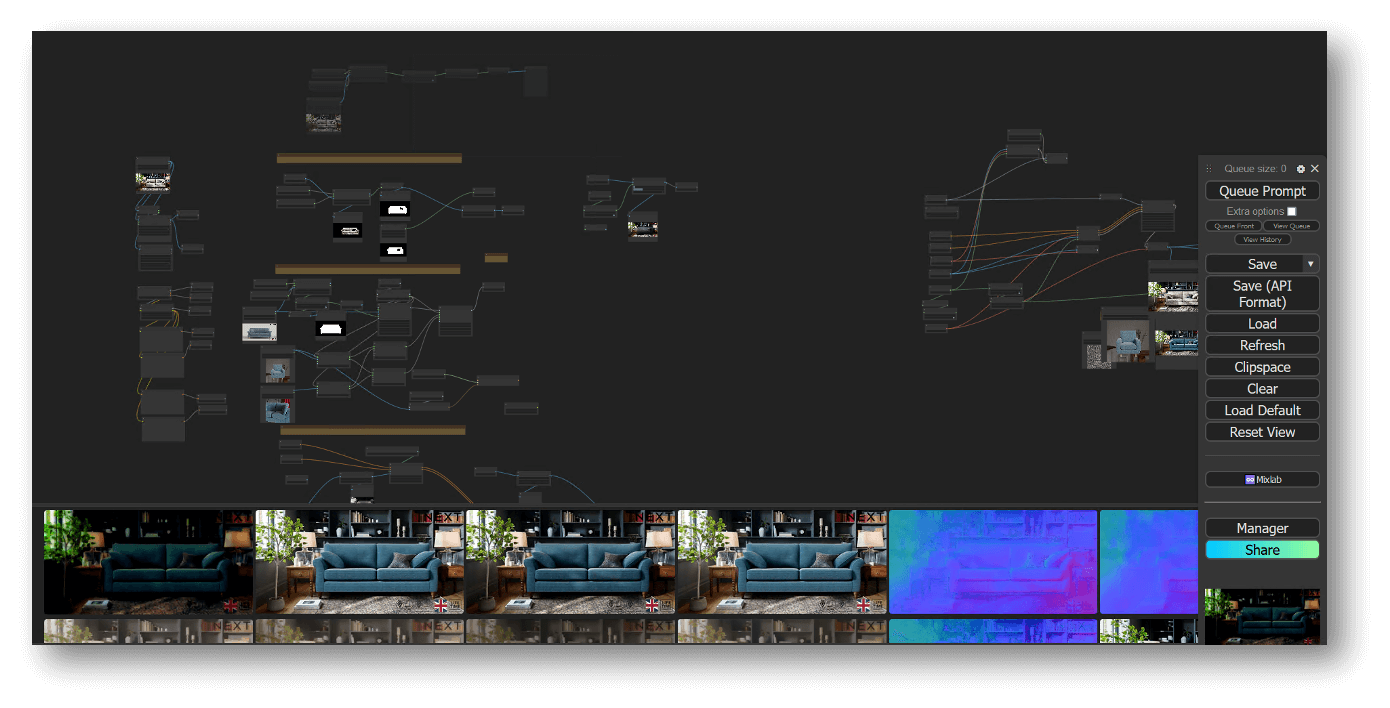Image resolution: width=1390 pixels, height=708 pixels.
Task: Open the second sofa thumbnail in first row
Action: (359, 562)
